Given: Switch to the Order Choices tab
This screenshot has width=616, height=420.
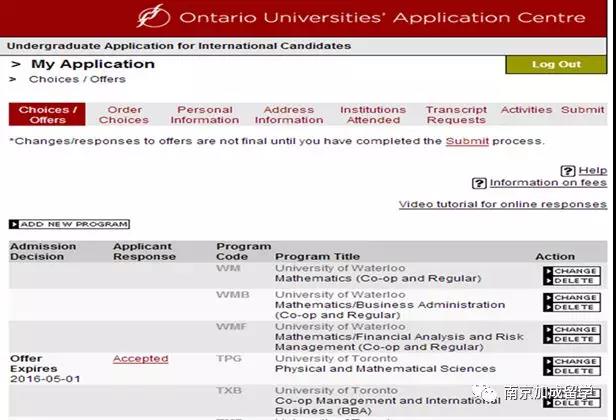Looking at the screenshot, I should pyautogui.click(x=124, y=115).
